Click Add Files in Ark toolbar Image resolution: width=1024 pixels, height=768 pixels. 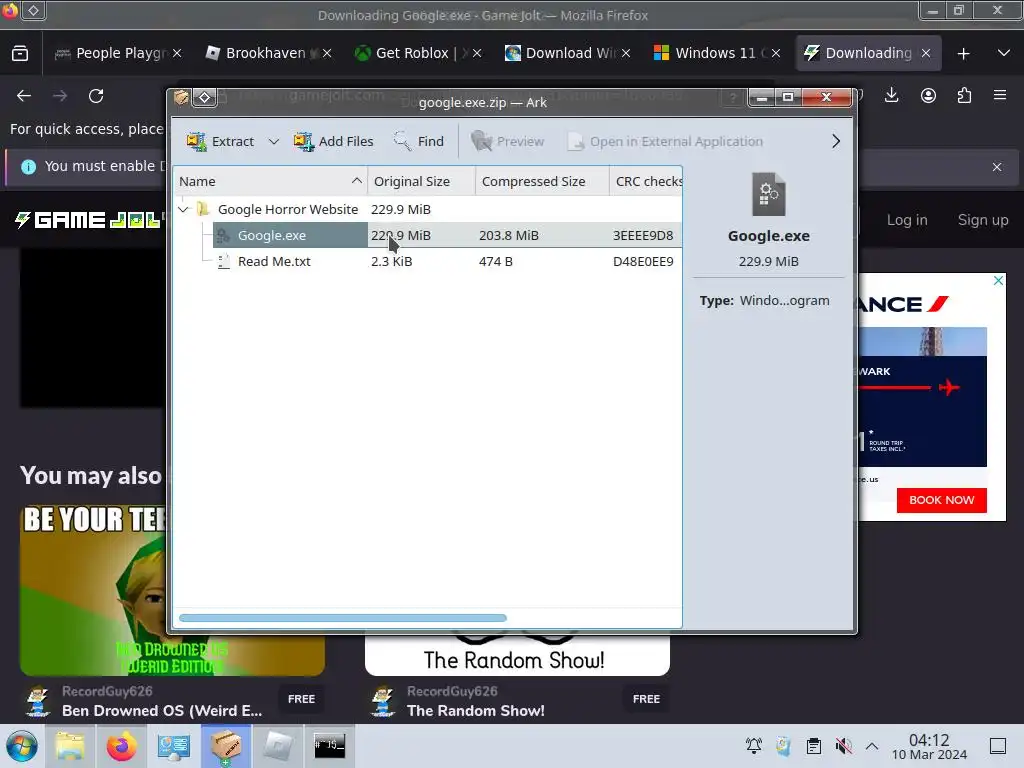coord(333,141)
